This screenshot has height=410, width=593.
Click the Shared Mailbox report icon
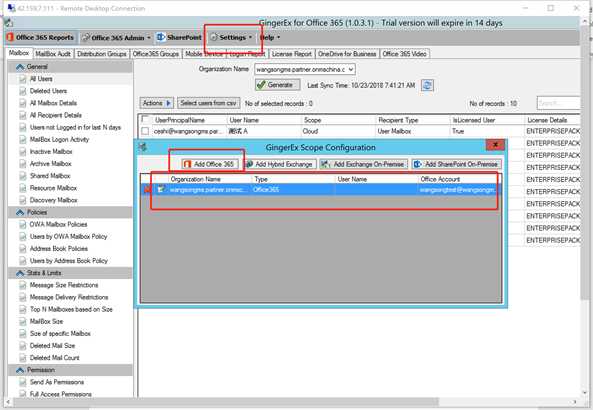coord(23,175)
